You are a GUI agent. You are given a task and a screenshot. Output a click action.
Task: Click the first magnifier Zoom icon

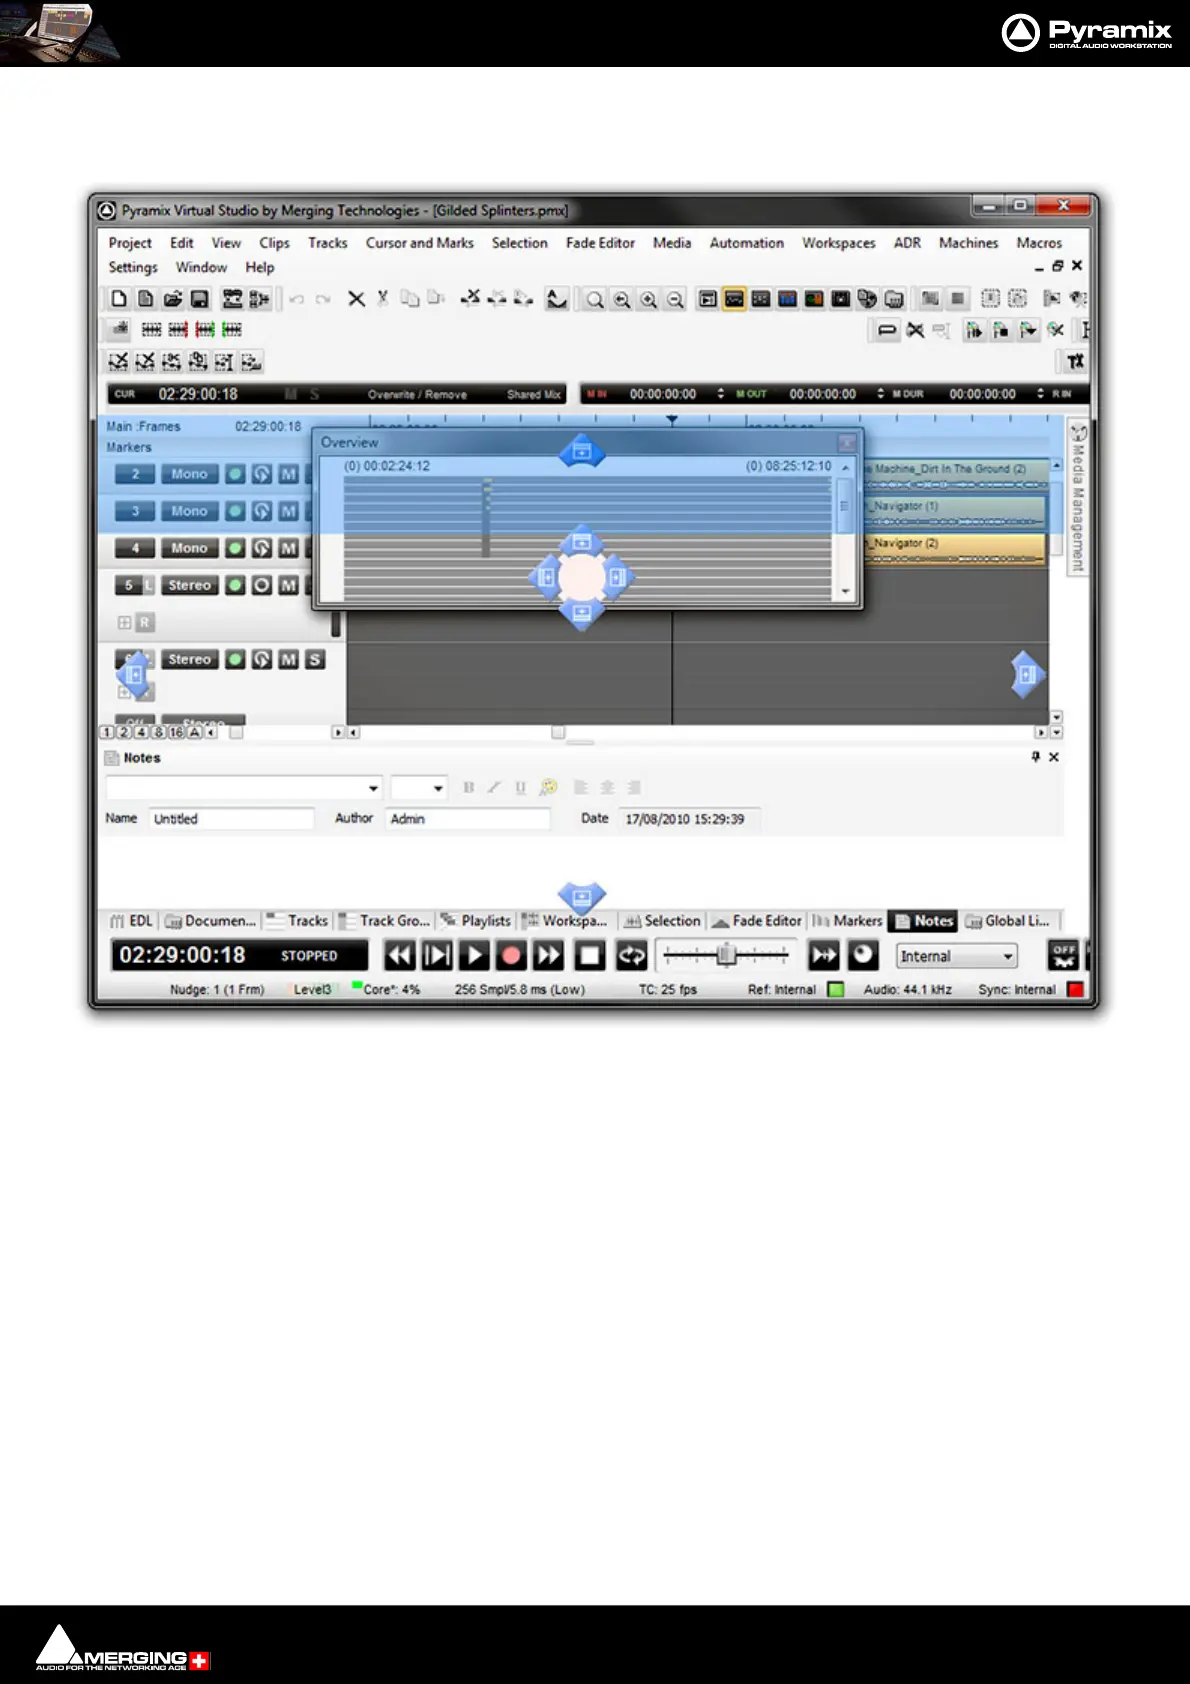[595, 299]
